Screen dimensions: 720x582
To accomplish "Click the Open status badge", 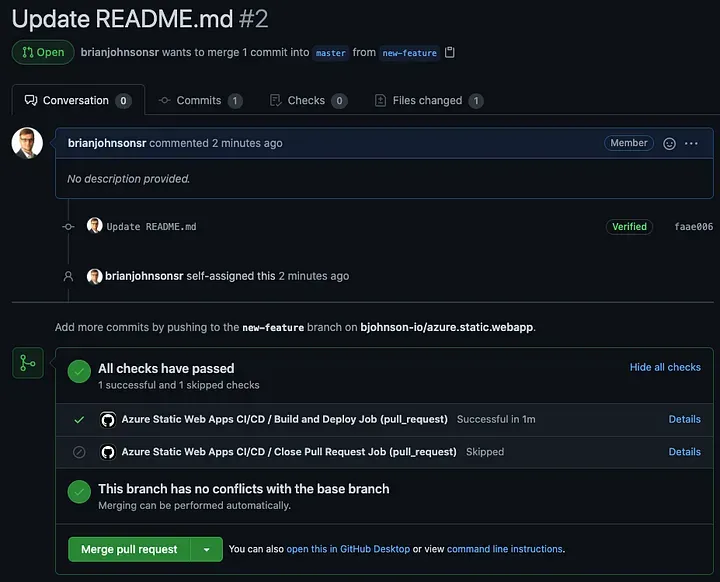I will pos(43,52).
